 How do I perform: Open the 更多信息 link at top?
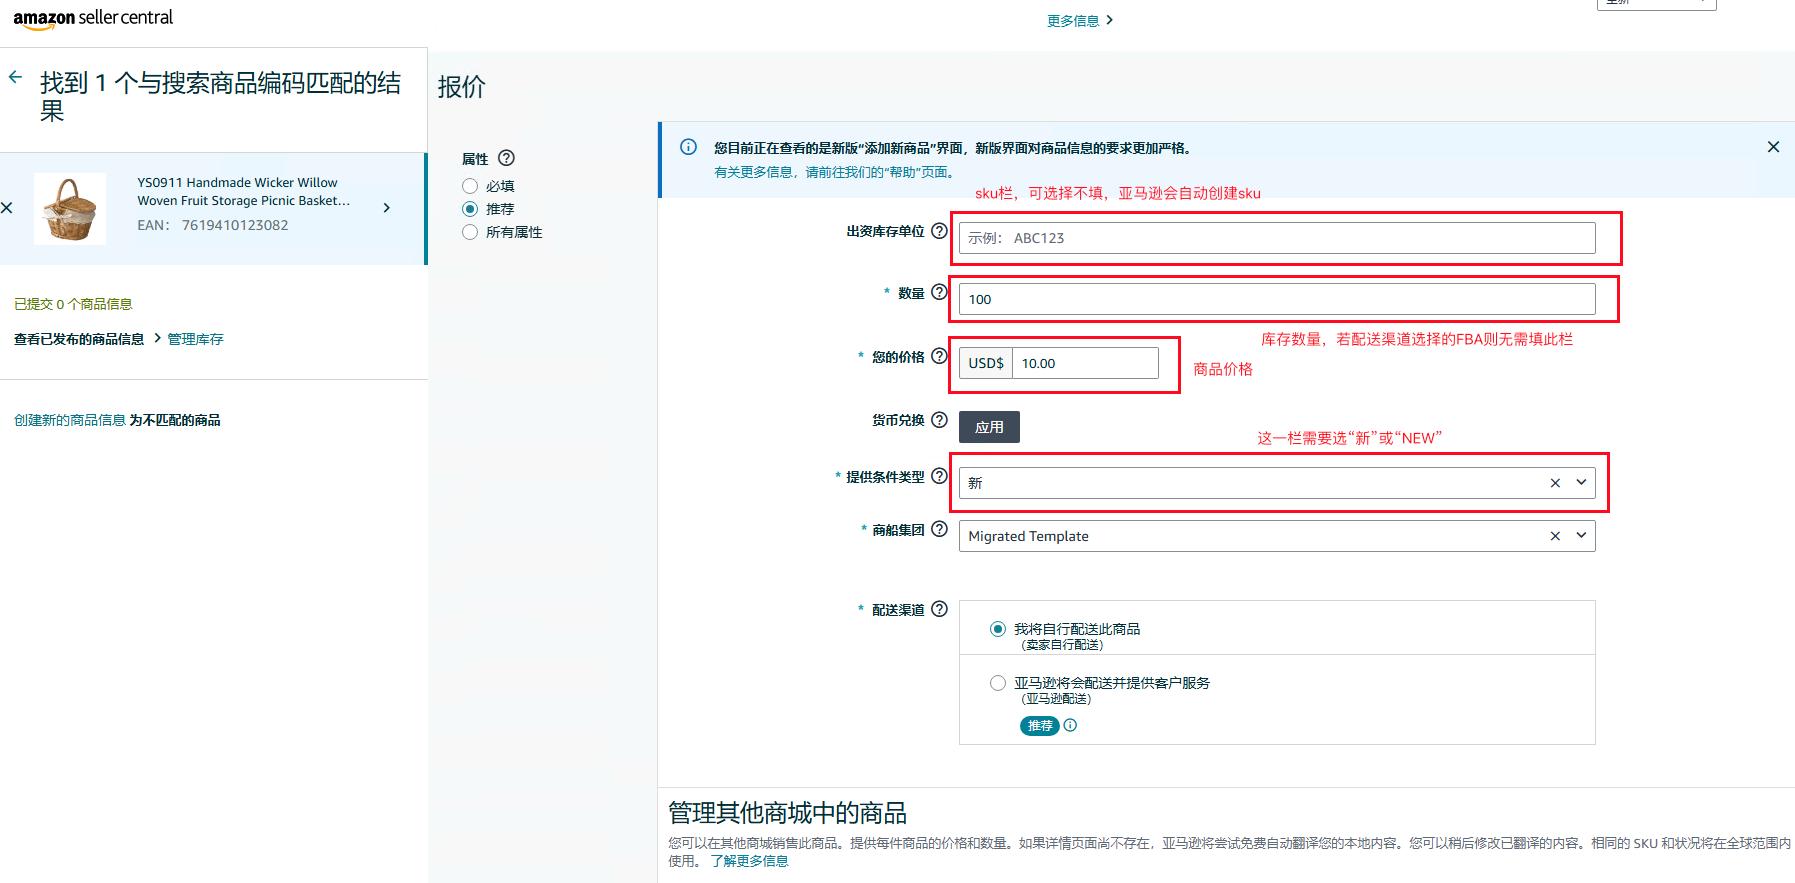[1079, 21]
